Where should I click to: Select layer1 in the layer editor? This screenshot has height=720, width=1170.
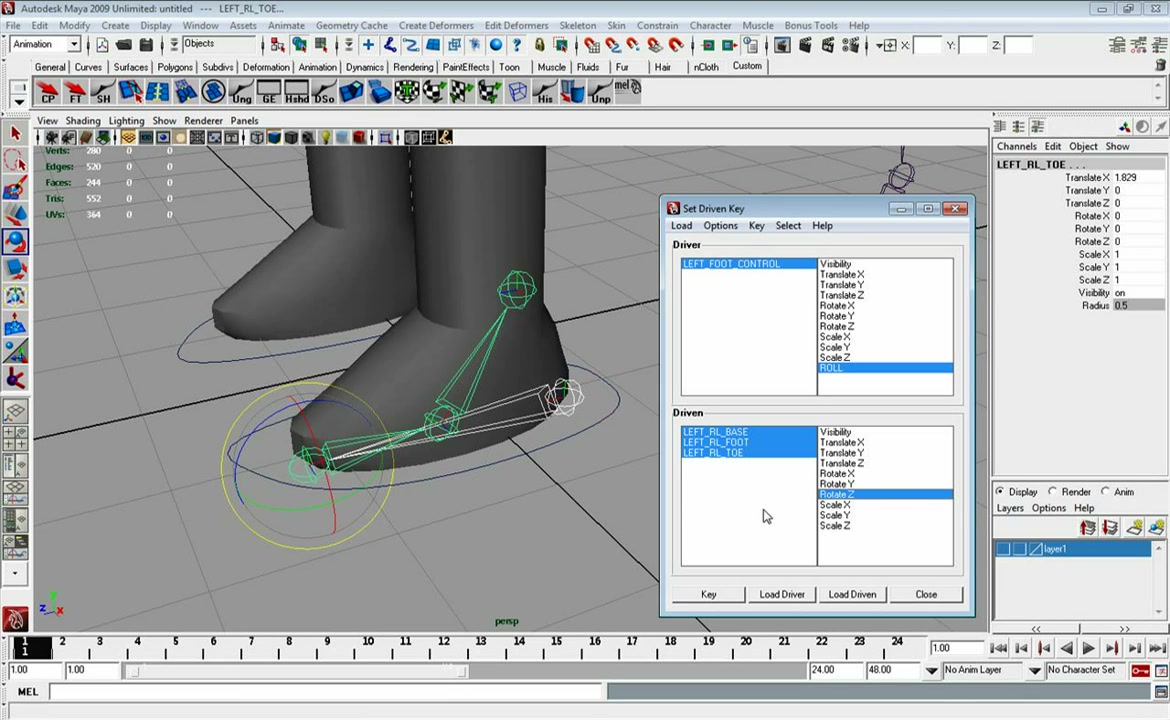[x=1072, y=549]
